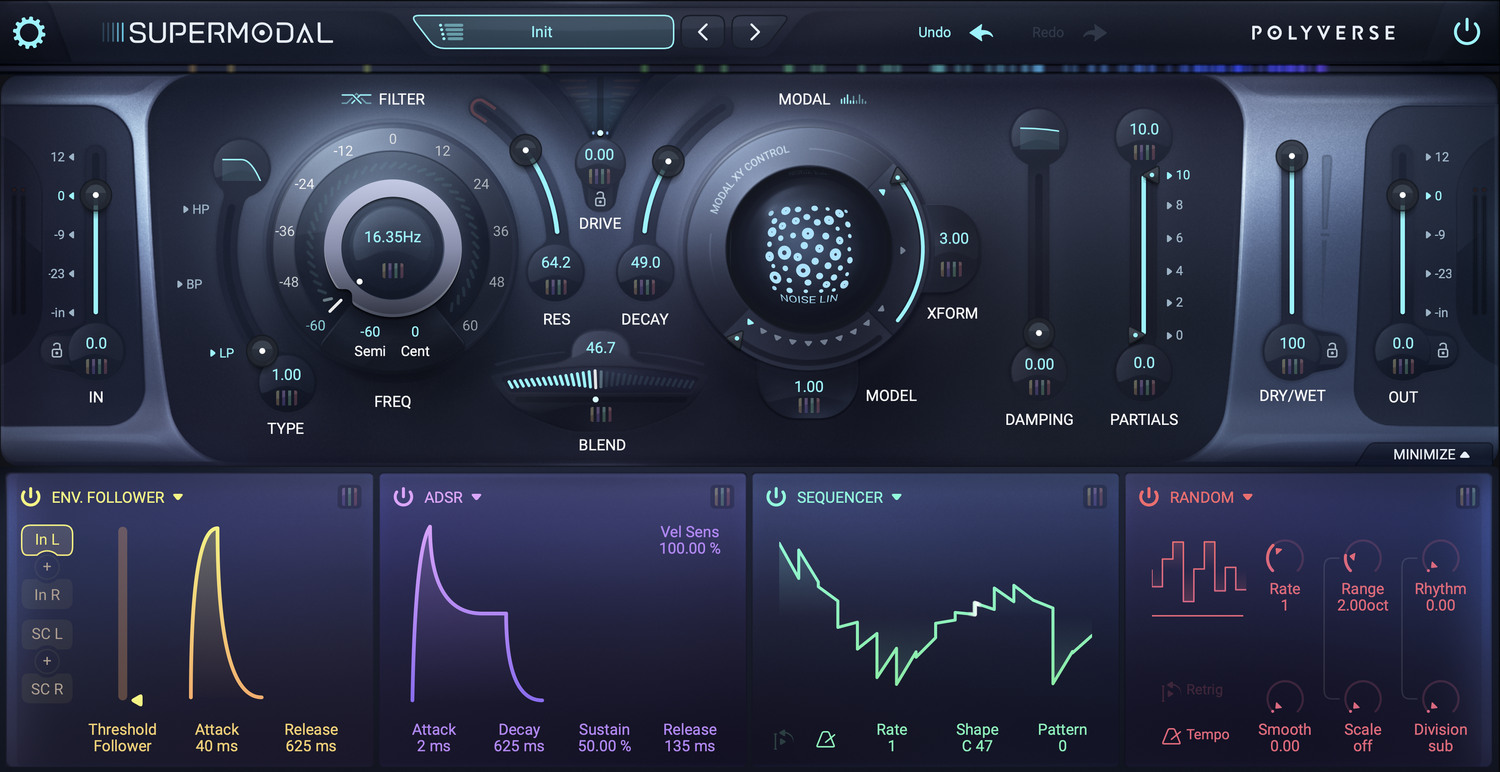The image size is (1500, 772).
Task: Toggle RANDOM power button
Action: coord(1148,497)
